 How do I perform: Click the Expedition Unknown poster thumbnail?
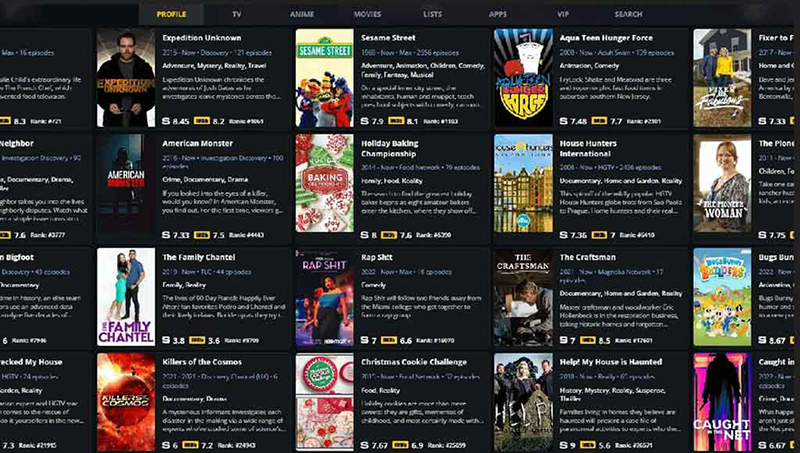coord(126,78)
